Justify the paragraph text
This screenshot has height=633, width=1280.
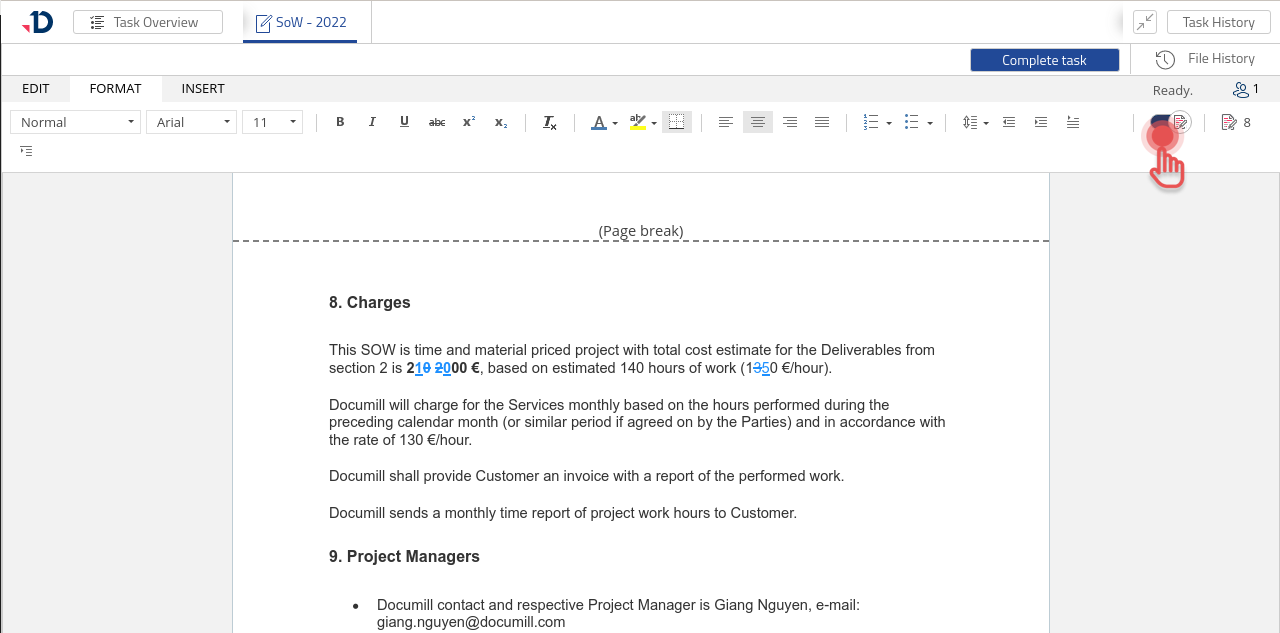click(822, 122)
